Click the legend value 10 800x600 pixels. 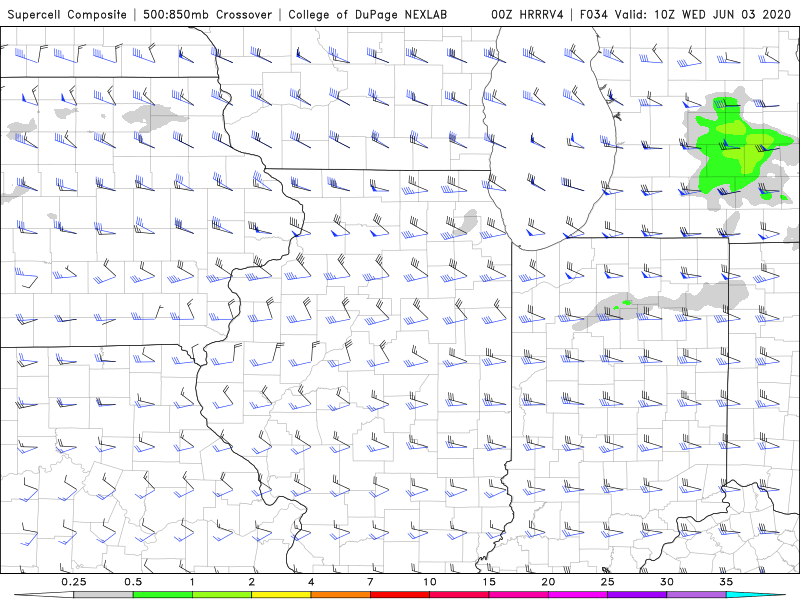tap(430, 582)
